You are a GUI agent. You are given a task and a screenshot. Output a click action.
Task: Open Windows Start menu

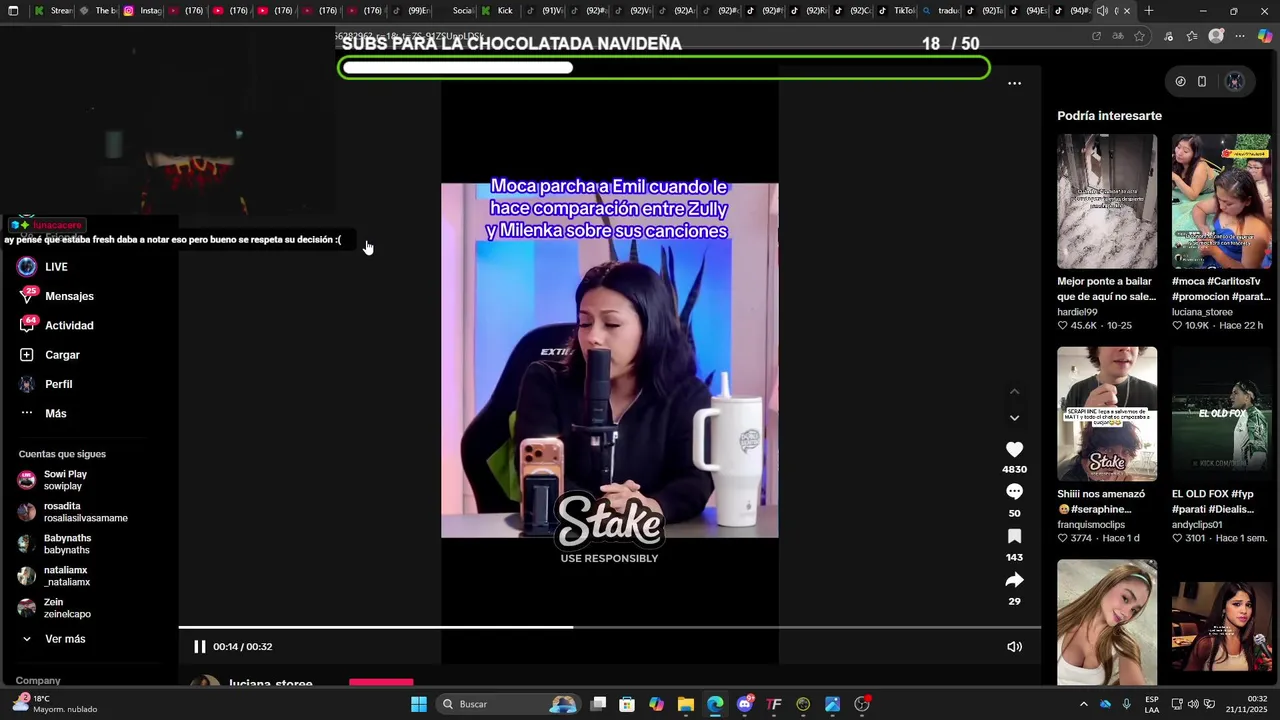[419, 704]
